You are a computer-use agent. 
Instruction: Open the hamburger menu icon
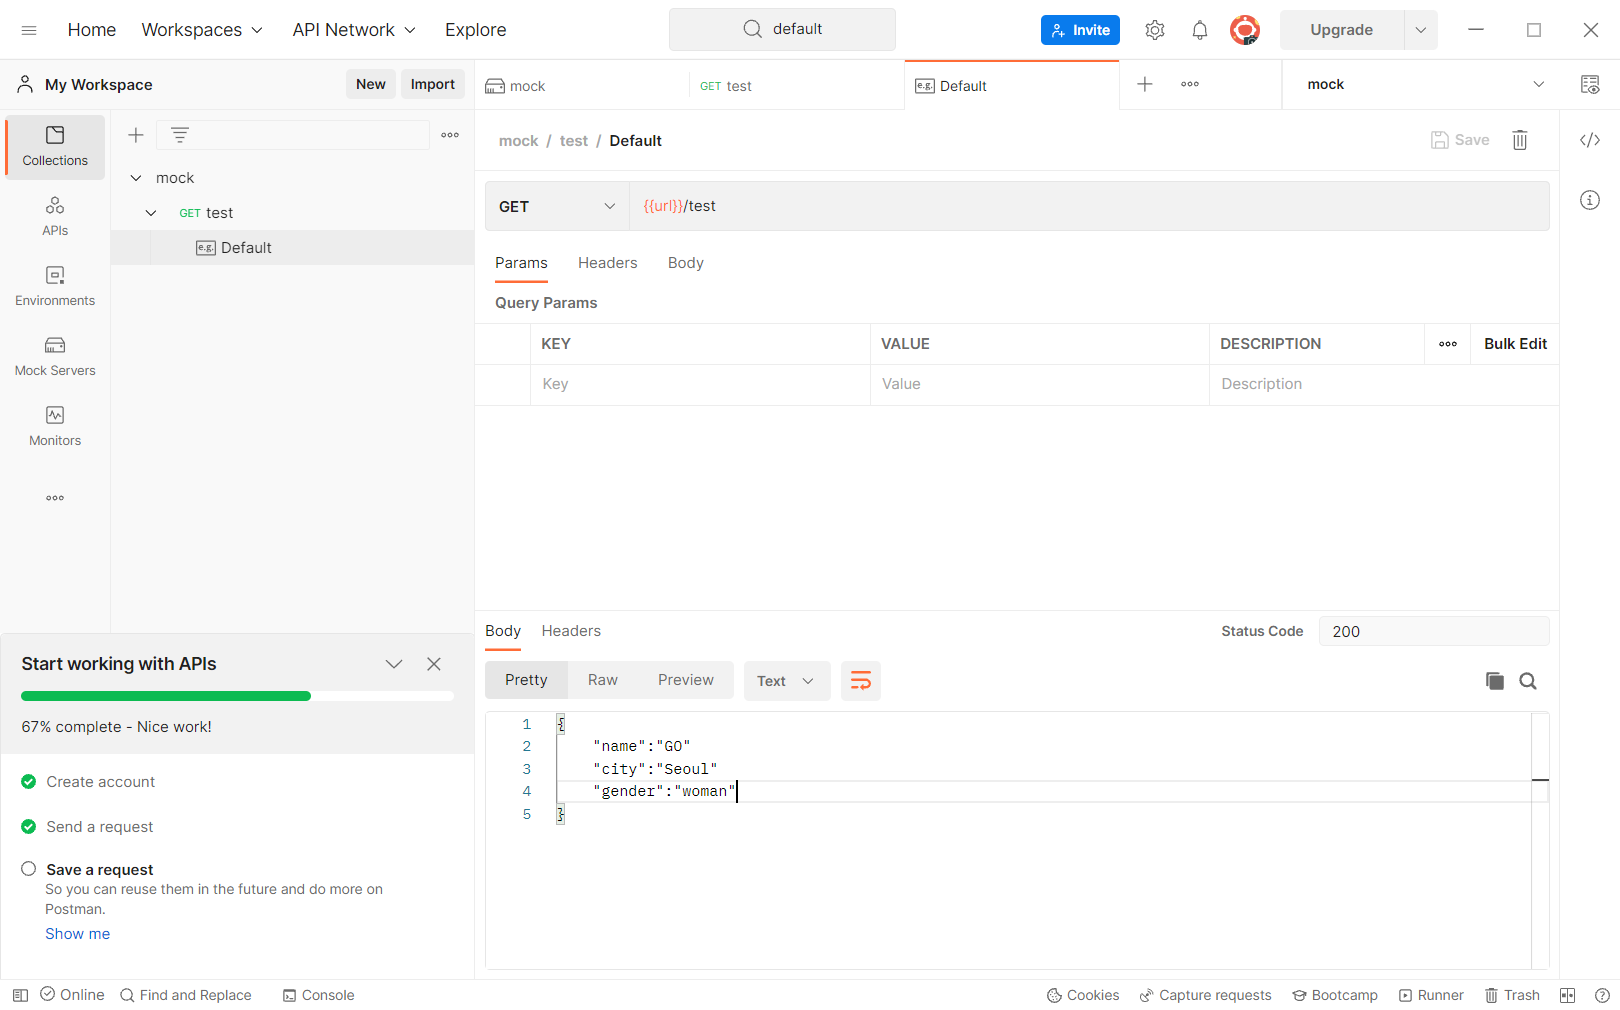click(x=29, y=30)
